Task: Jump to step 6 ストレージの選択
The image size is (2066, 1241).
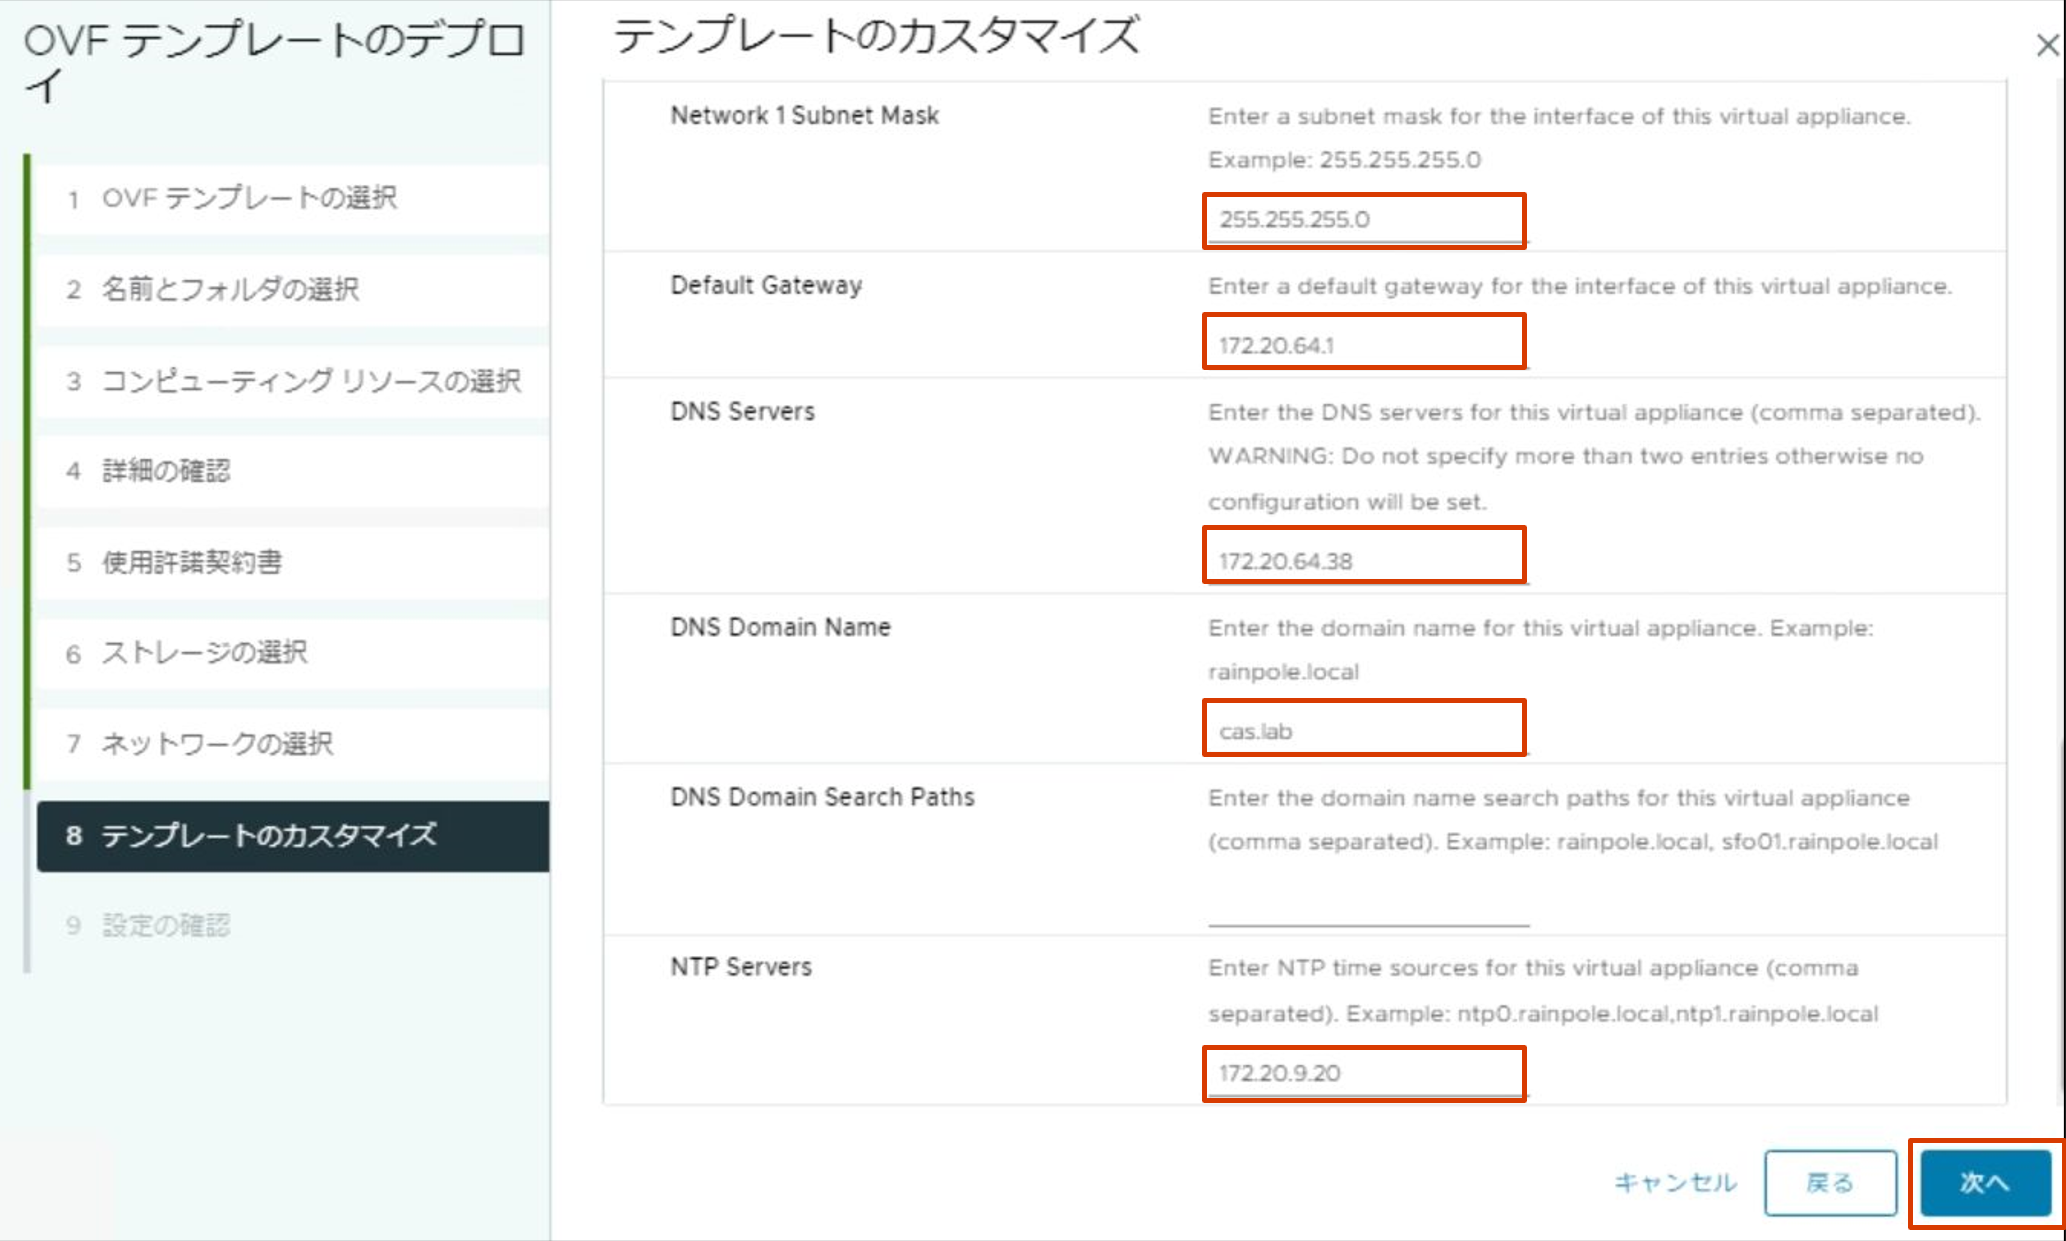Action: [x=292, y=653]
